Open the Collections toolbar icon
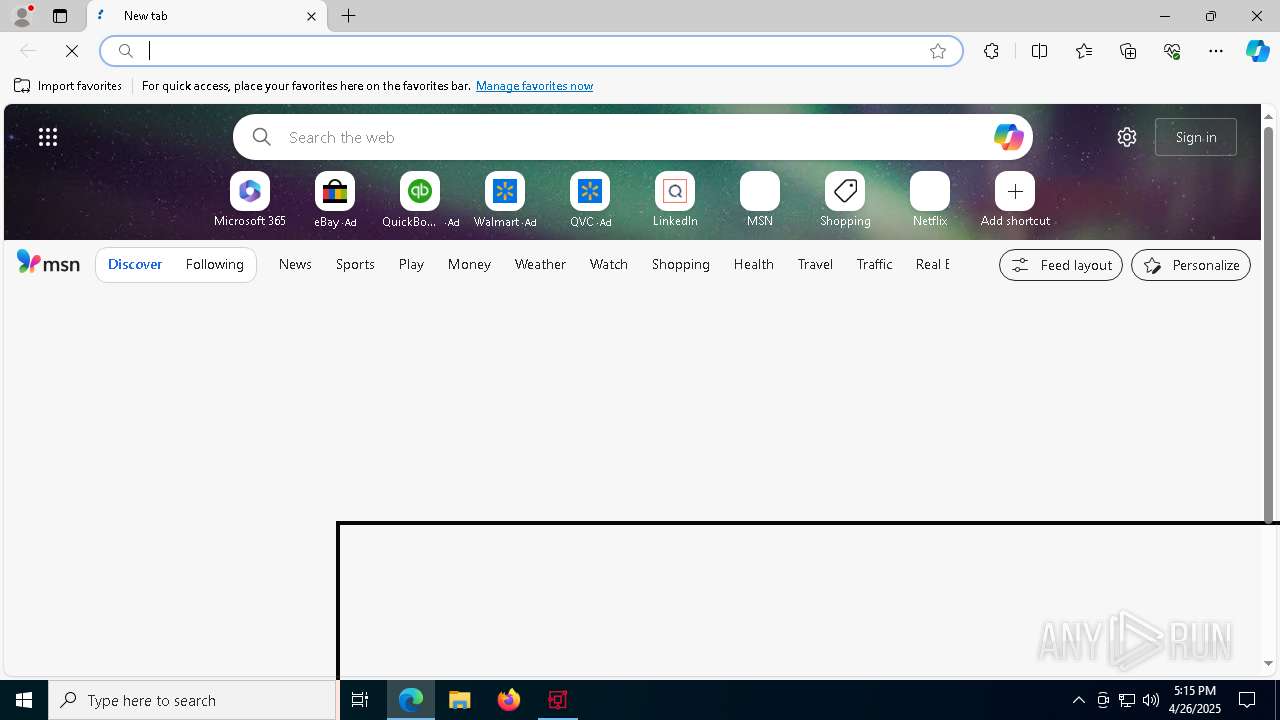 1128,51
